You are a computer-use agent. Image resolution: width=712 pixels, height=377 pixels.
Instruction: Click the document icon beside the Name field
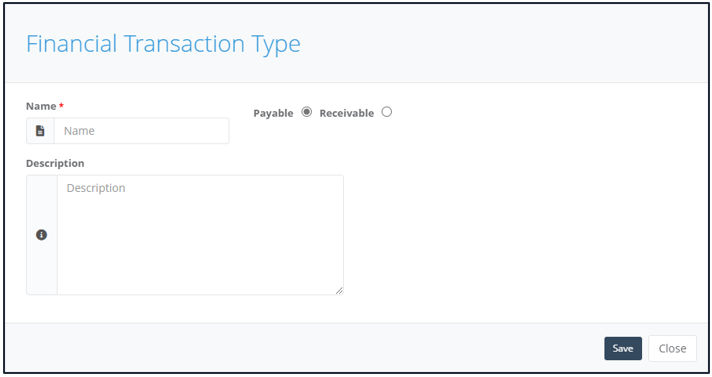coord(40,131)
